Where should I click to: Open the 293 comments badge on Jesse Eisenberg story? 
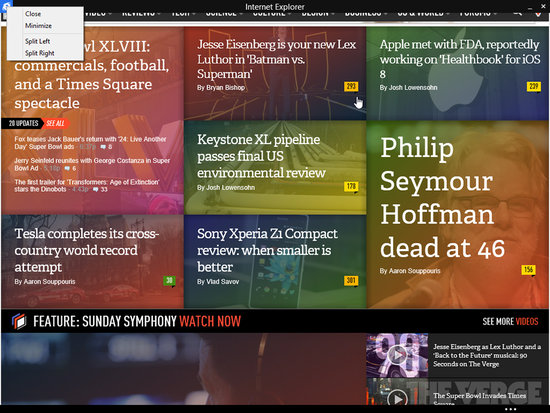pos(351,87)
